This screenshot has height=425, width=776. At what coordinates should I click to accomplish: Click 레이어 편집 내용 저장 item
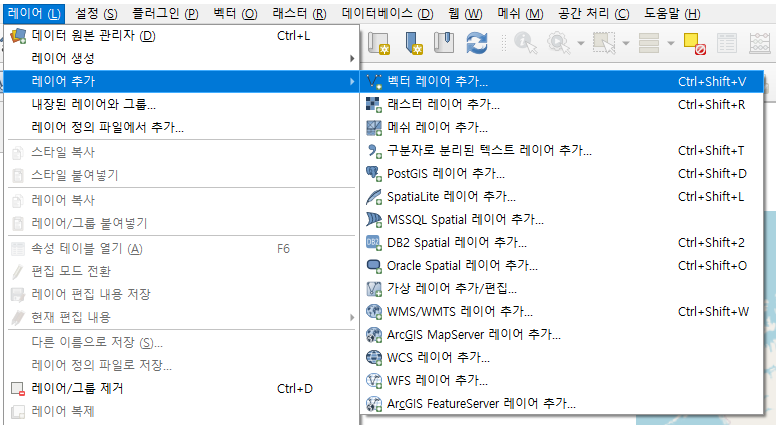(x=181, y=294)
